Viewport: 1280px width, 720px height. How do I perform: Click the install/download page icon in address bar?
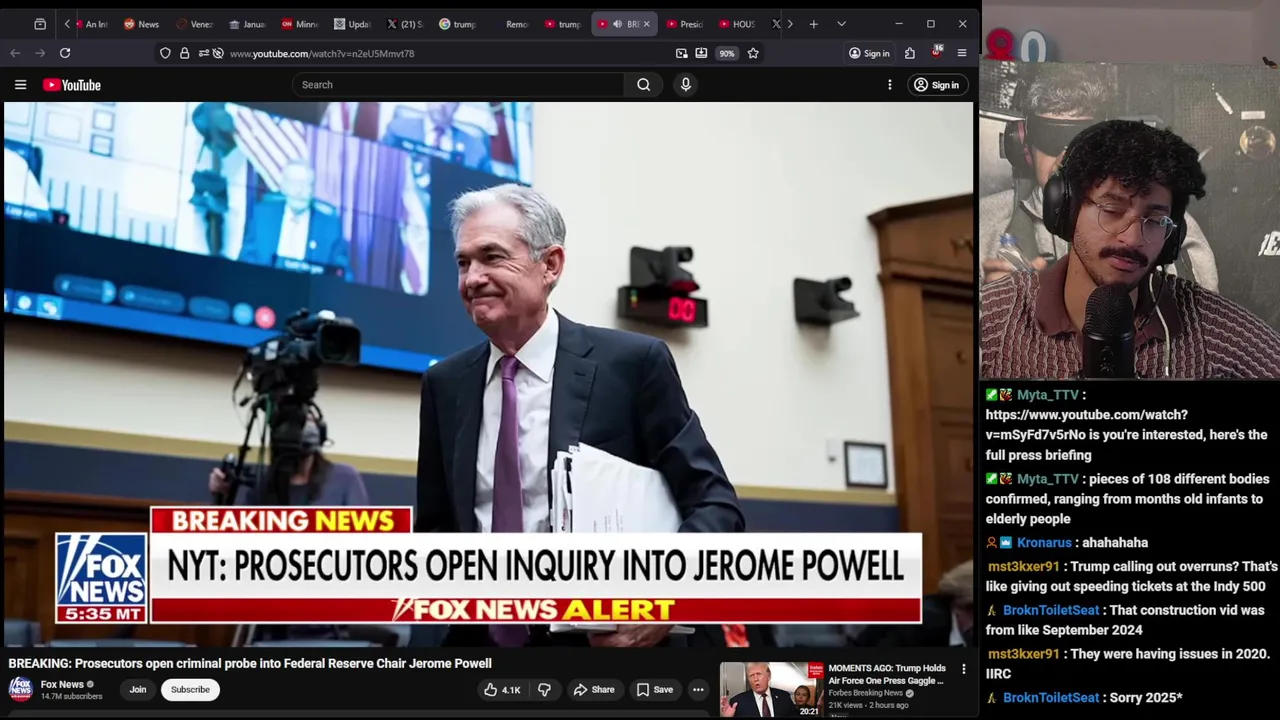point(701,53)
